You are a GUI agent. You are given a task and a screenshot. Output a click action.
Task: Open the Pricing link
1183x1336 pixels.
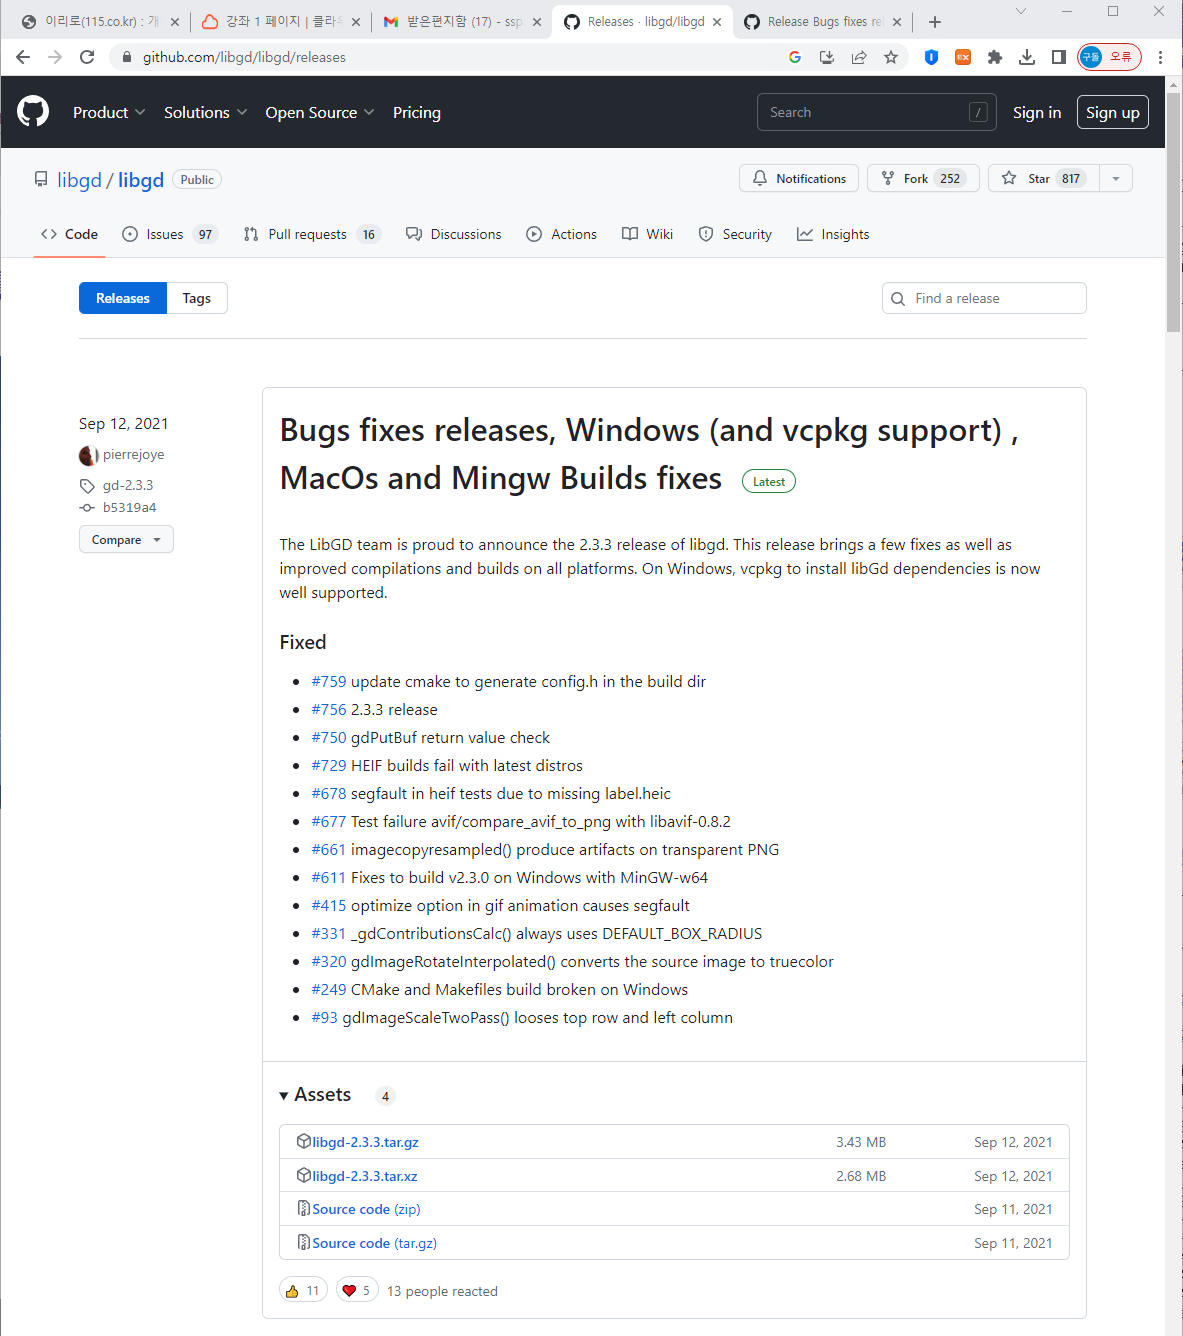[417, 112]
